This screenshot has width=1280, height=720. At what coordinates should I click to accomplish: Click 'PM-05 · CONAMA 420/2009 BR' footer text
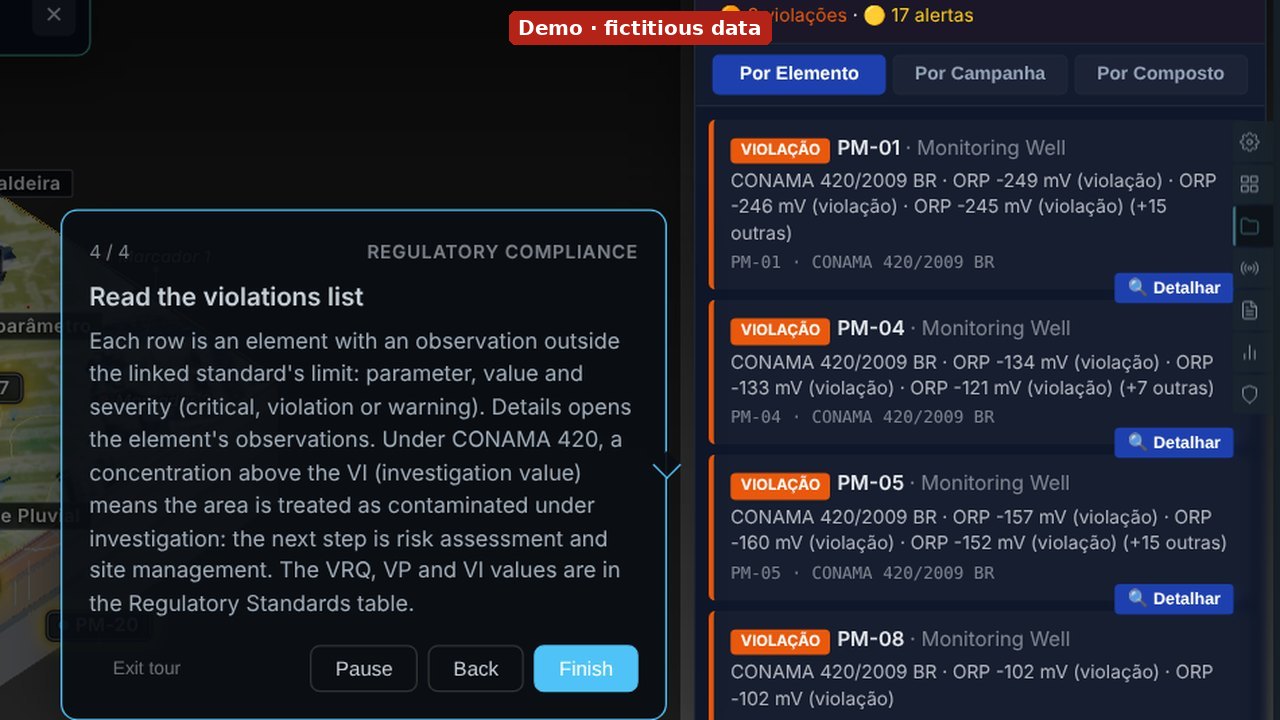point(862,573)
